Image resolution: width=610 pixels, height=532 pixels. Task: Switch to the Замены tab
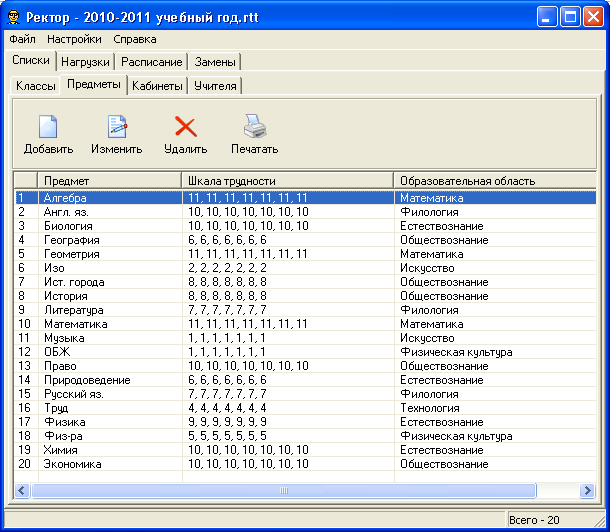pos(215,62)
